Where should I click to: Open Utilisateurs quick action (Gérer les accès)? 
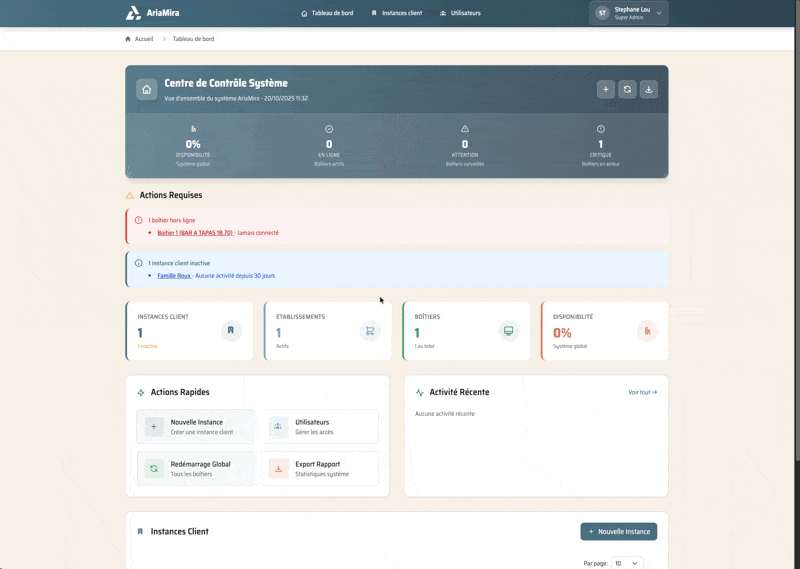320,427
